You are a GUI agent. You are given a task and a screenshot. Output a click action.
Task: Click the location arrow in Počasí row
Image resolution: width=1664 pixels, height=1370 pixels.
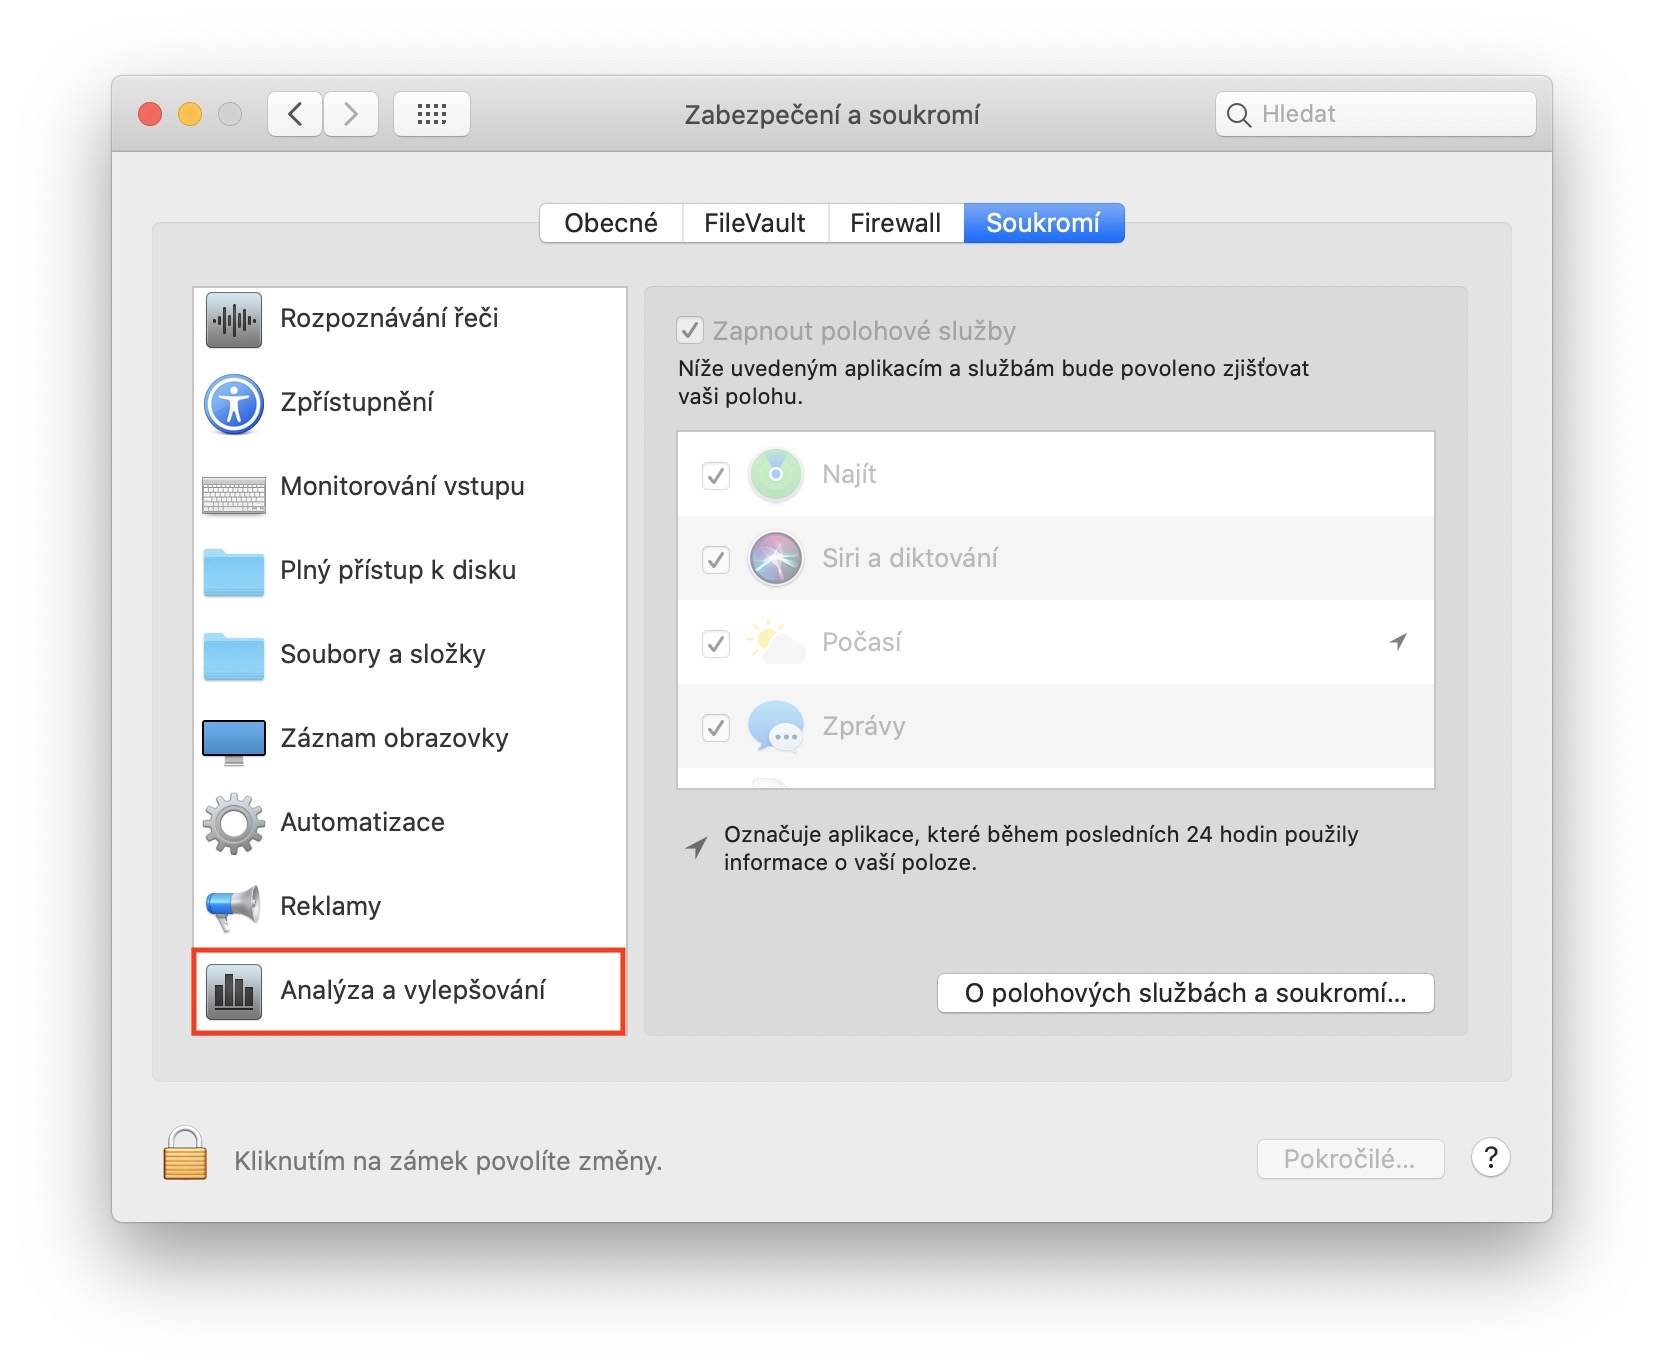(x=1398, y=641)
